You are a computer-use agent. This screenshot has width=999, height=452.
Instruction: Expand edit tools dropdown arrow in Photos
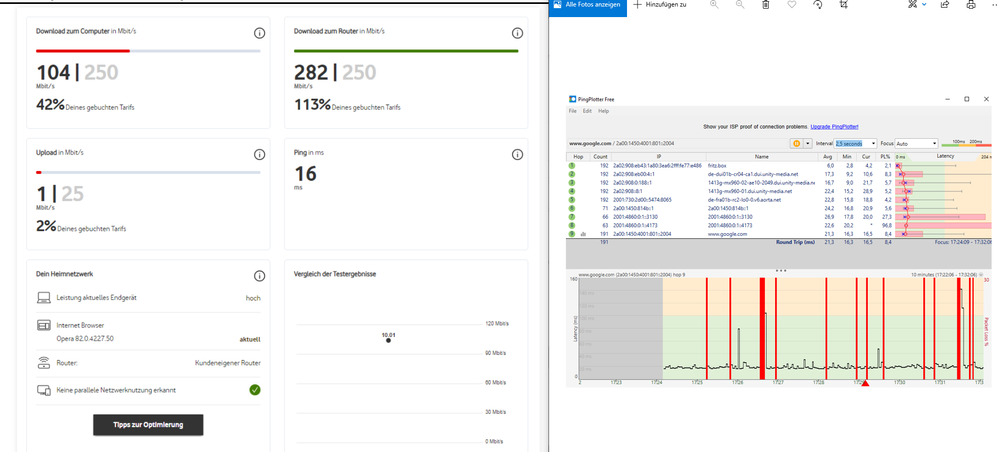click(924, 4)
